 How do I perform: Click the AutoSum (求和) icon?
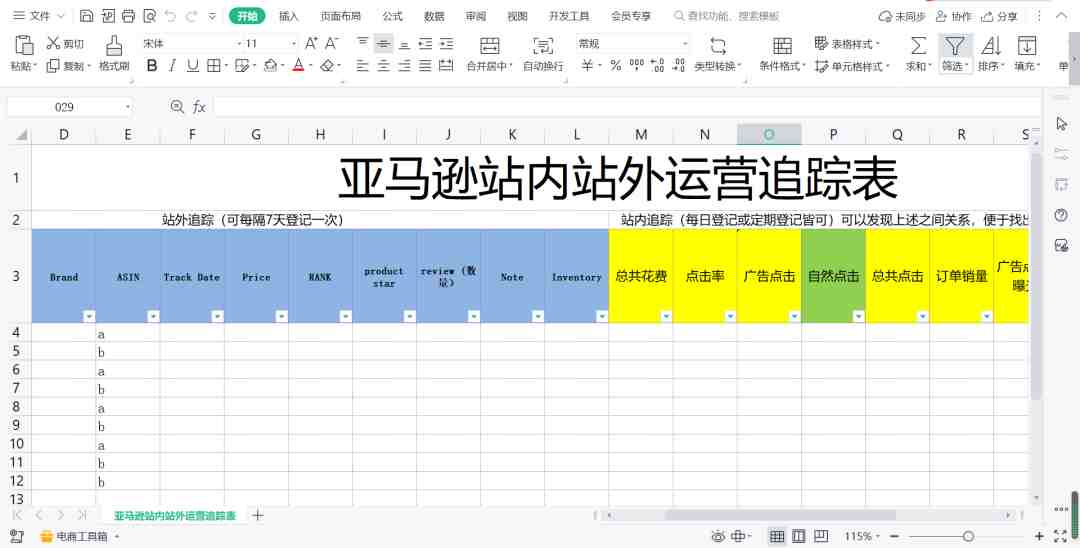[918, 45]
